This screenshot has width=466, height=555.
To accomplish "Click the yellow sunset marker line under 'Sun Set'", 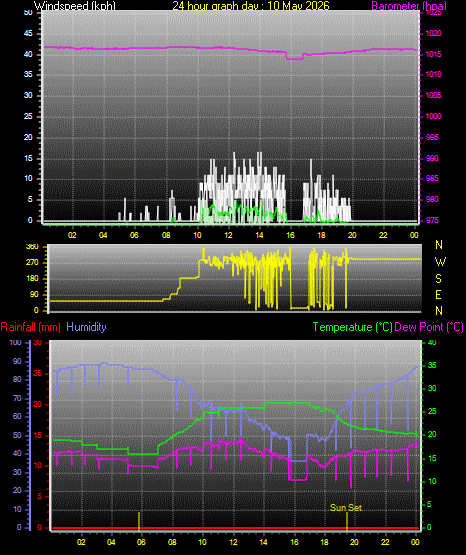I will click(347, 522).
